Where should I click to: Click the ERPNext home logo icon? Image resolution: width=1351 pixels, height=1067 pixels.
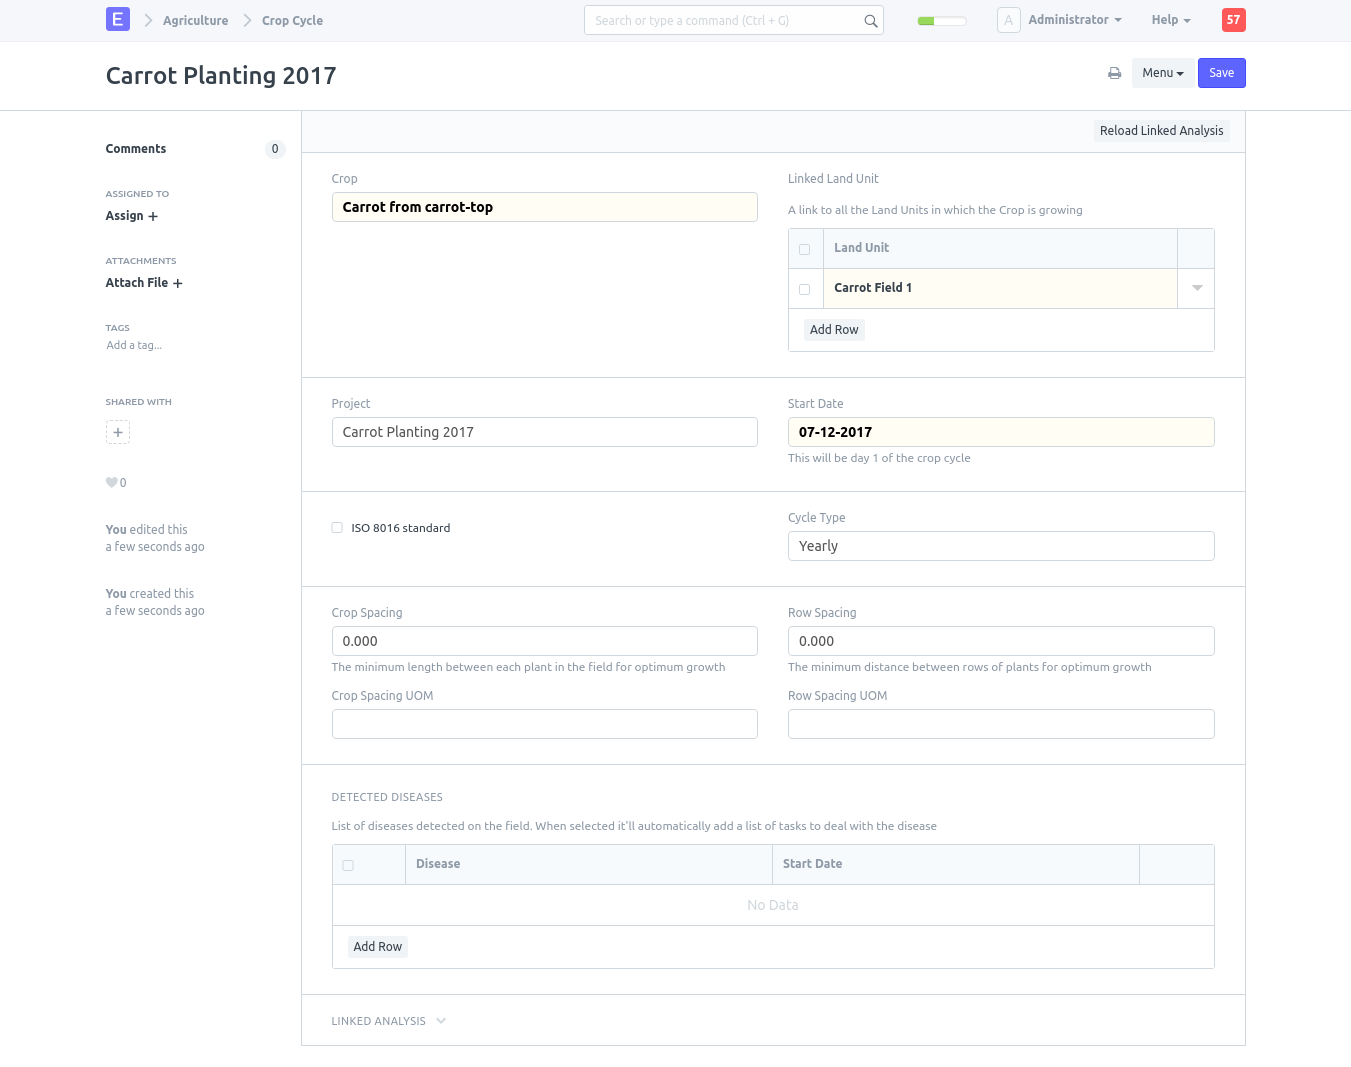(118, 19)
